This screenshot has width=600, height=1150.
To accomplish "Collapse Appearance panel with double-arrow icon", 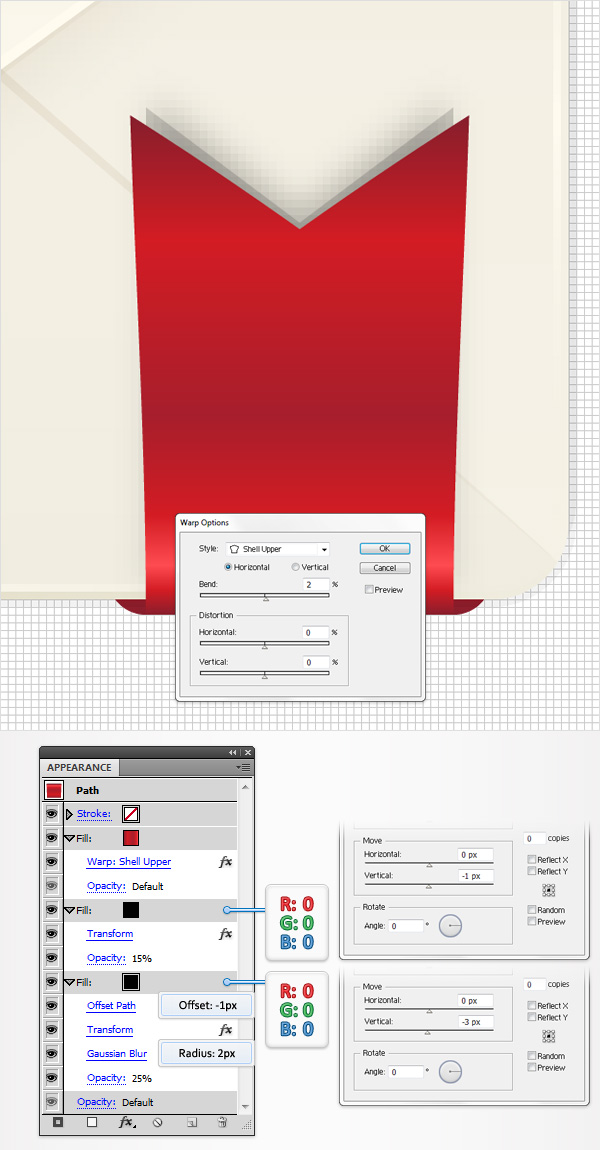I will [233, 752].
